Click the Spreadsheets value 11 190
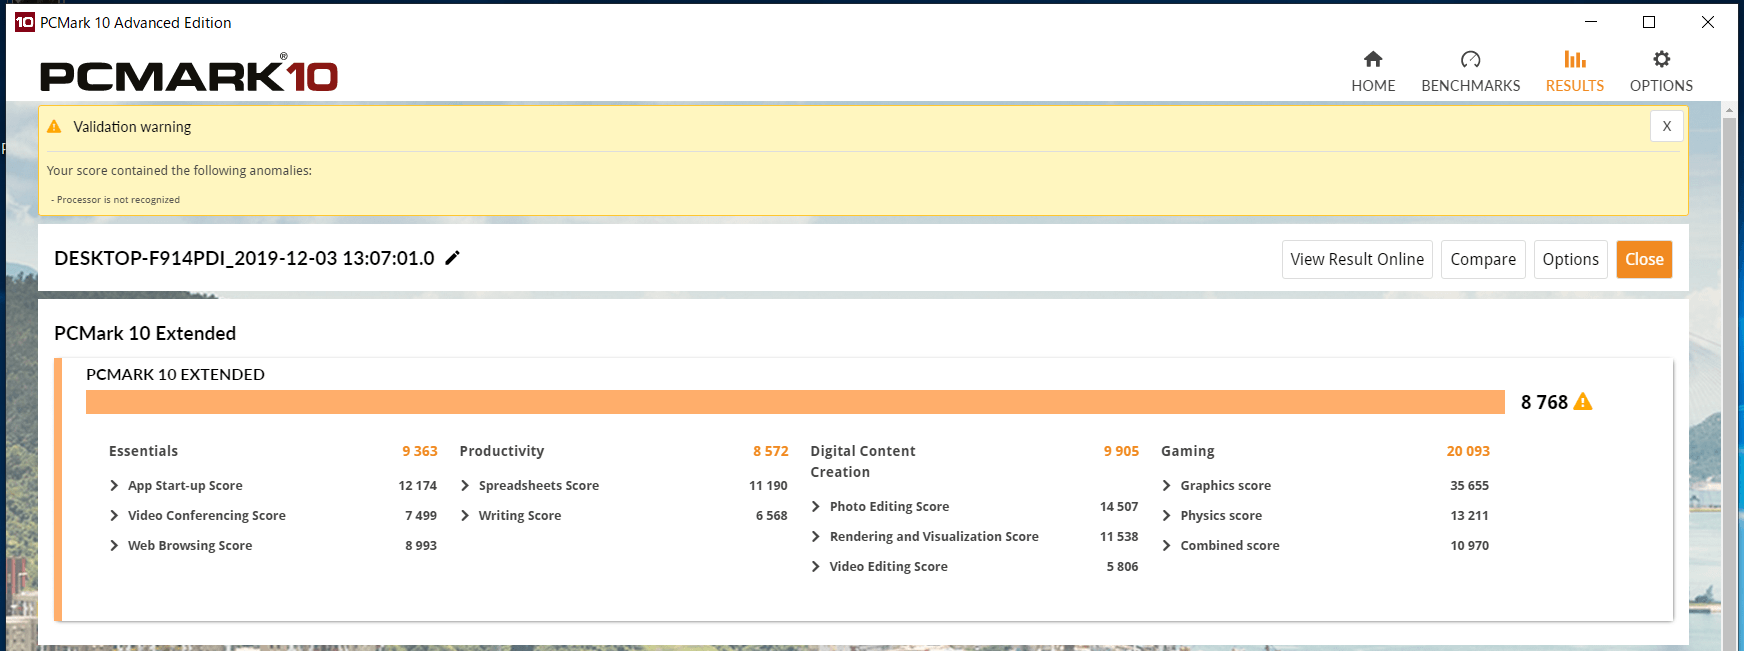 point(768,486)
